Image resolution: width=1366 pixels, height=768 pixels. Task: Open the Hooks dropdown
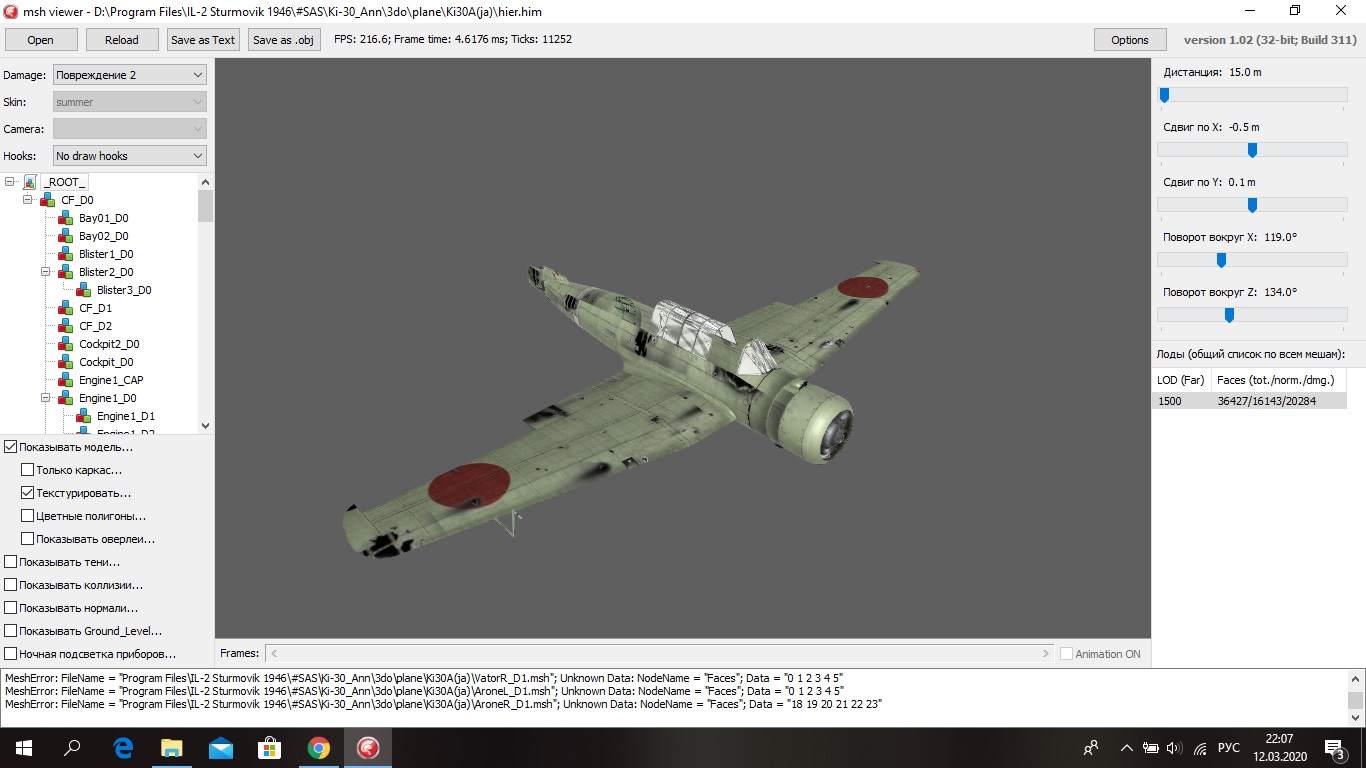tap(130, 156)
